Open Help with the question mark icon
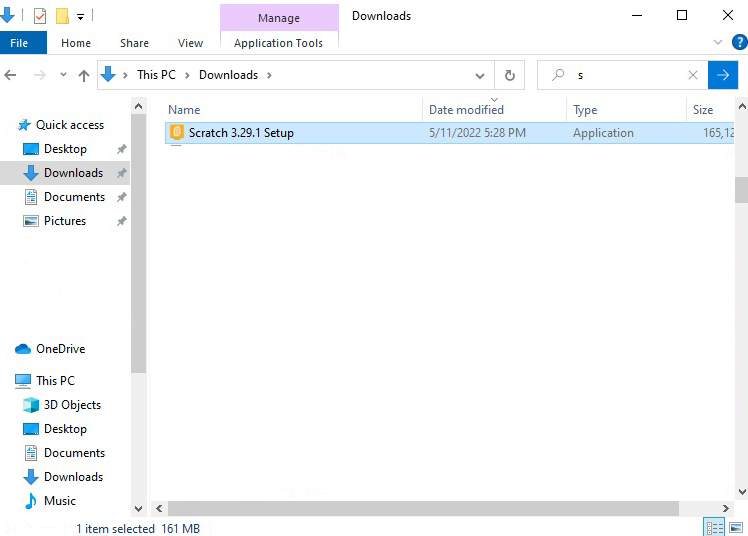The width and height of the screenshot is (748, 536). [x=738, y=43]
